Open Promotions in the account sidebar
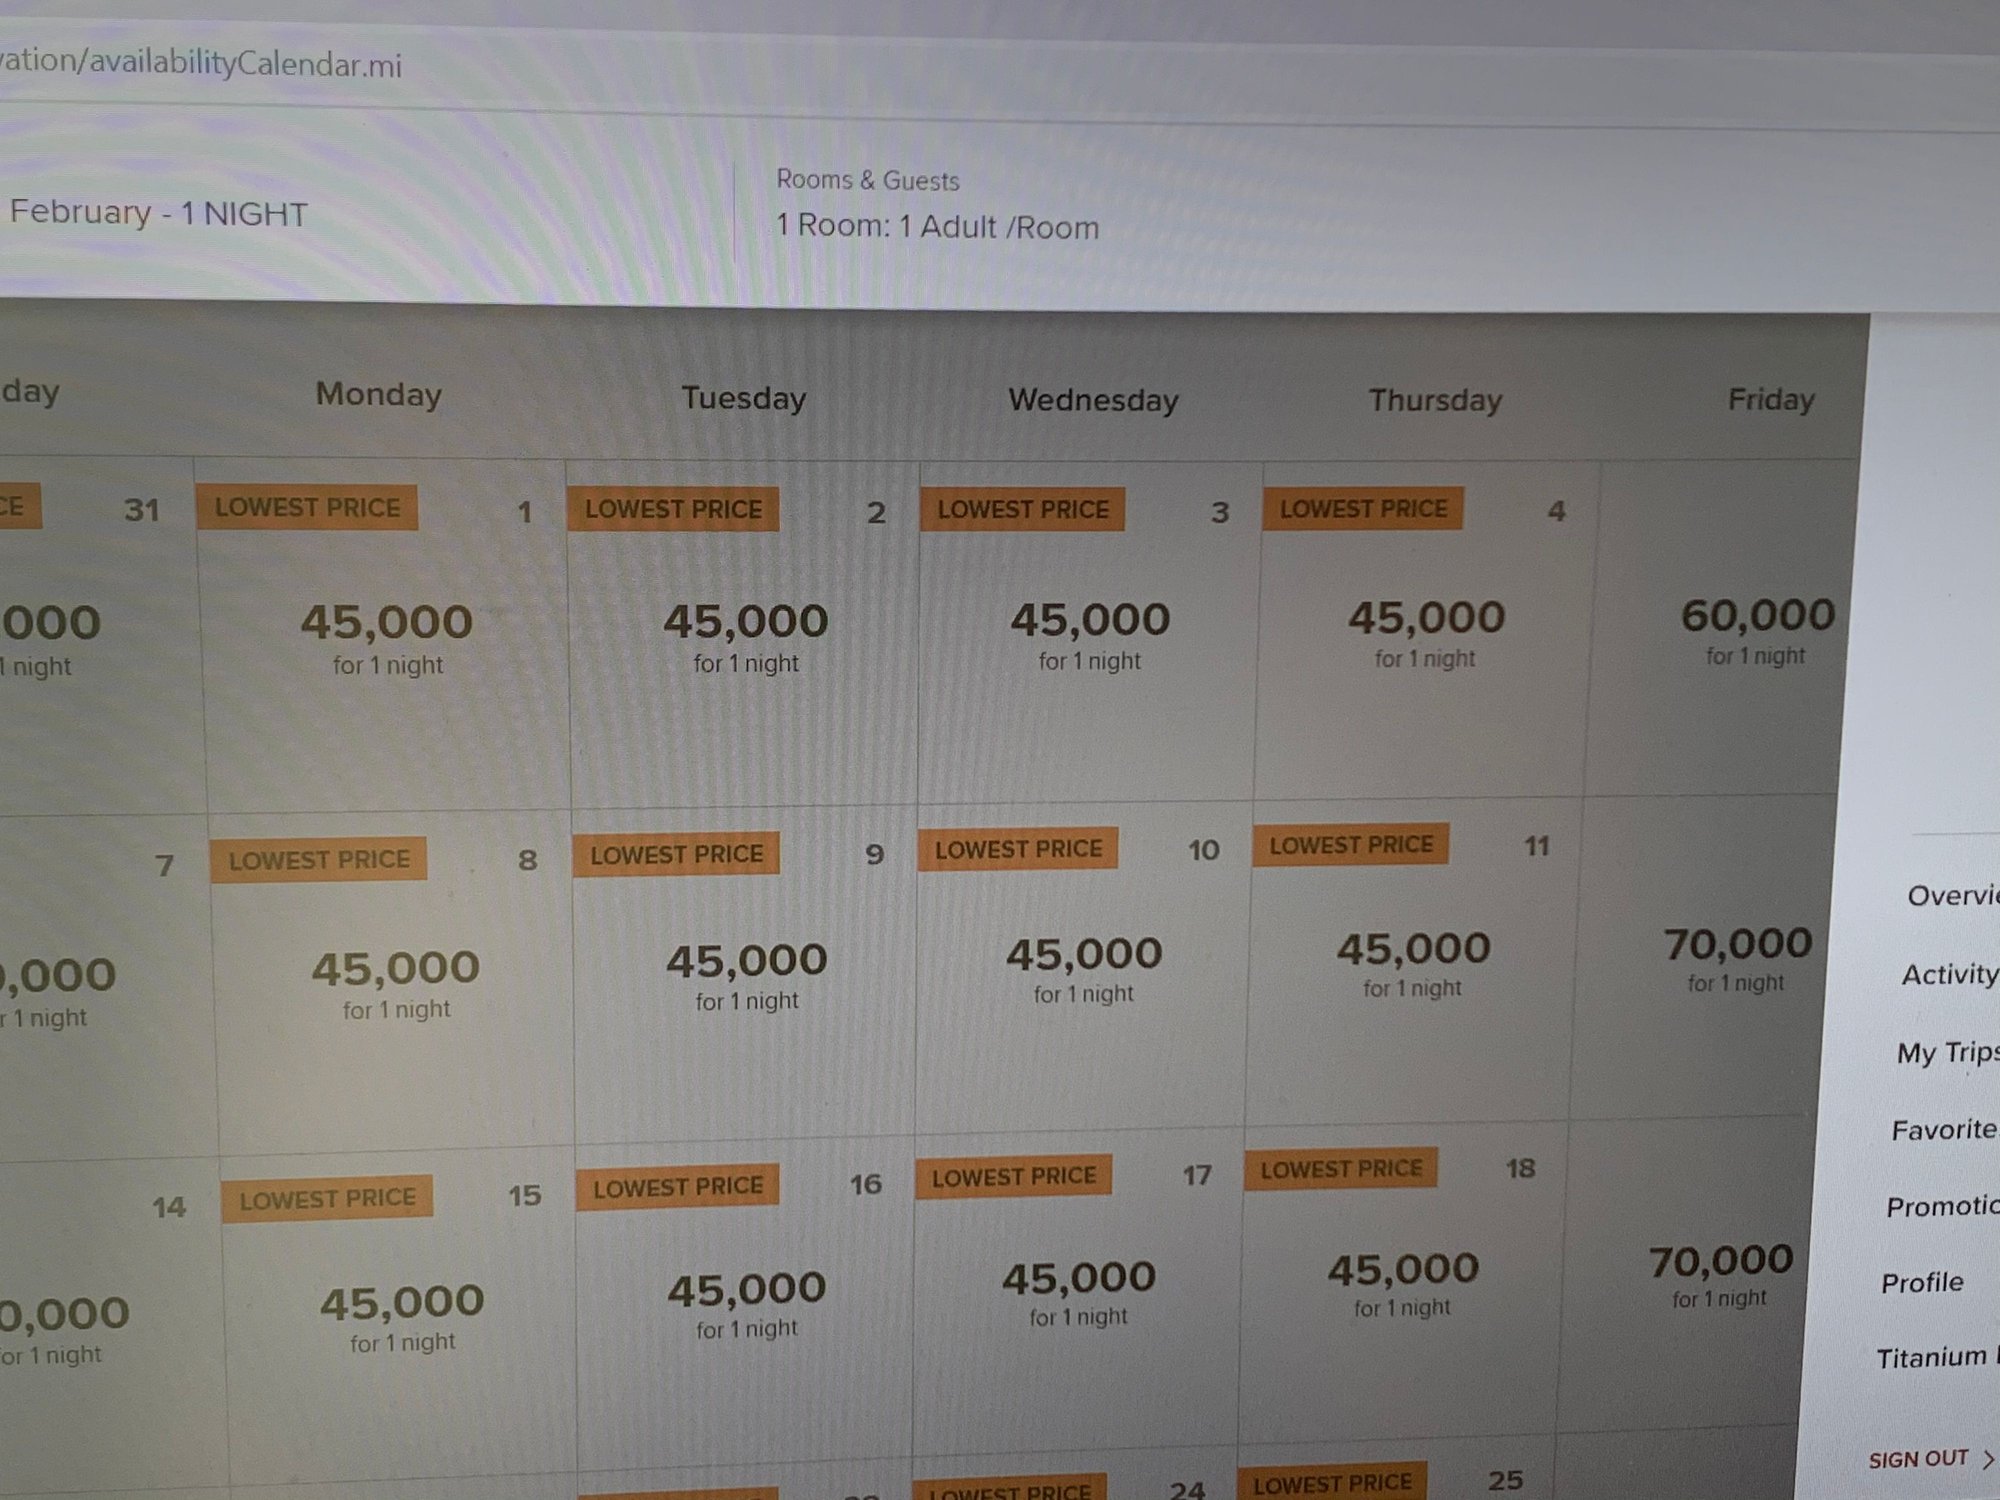 pos(1940,1207)
